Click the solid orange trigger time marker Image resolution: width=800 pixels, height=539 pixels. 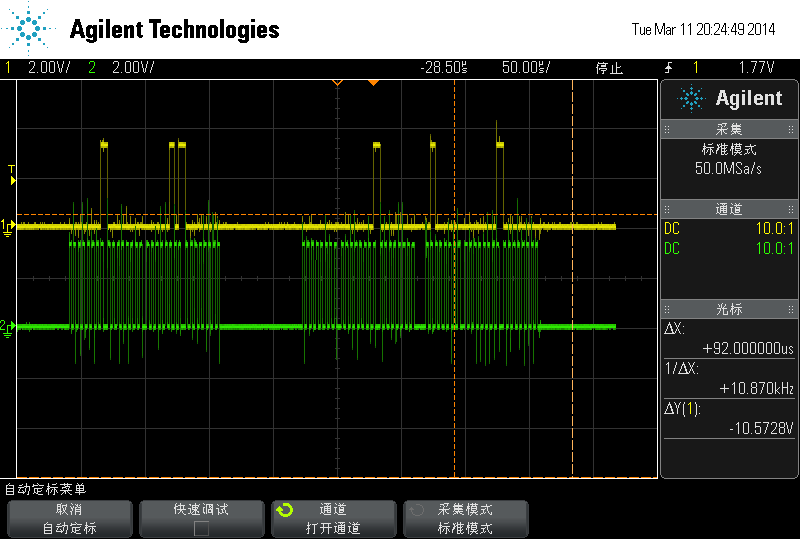tap(373, 83)
